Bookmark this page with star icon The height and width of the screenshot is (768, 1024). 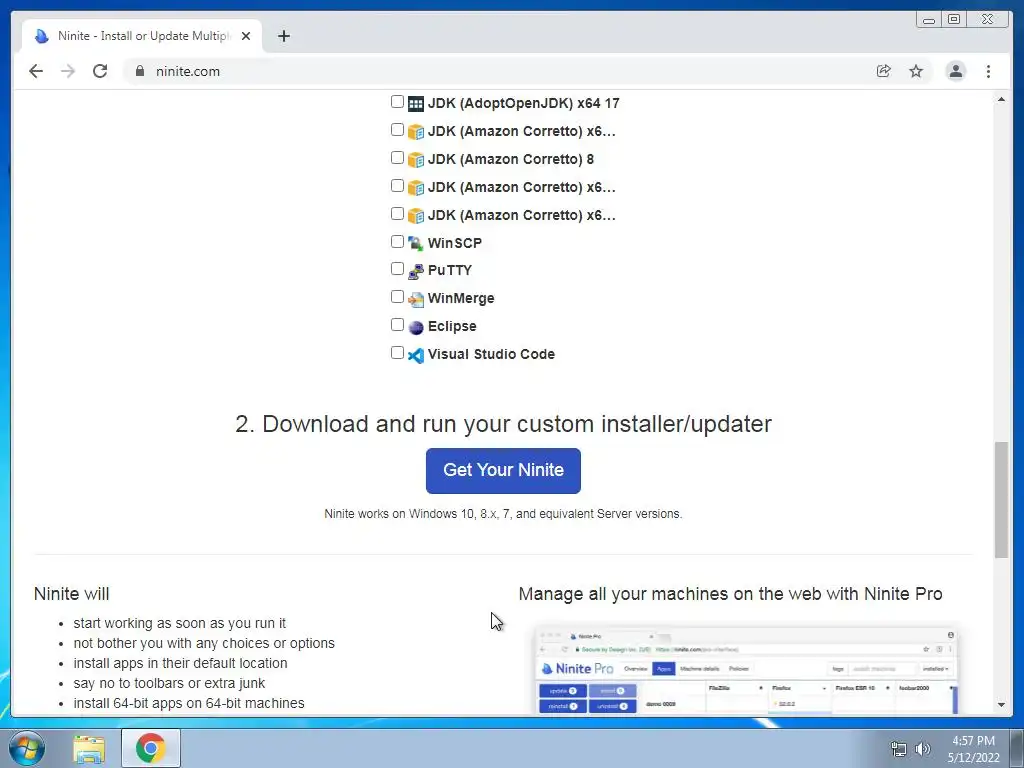pyautogui.click(x=916, y=71)
